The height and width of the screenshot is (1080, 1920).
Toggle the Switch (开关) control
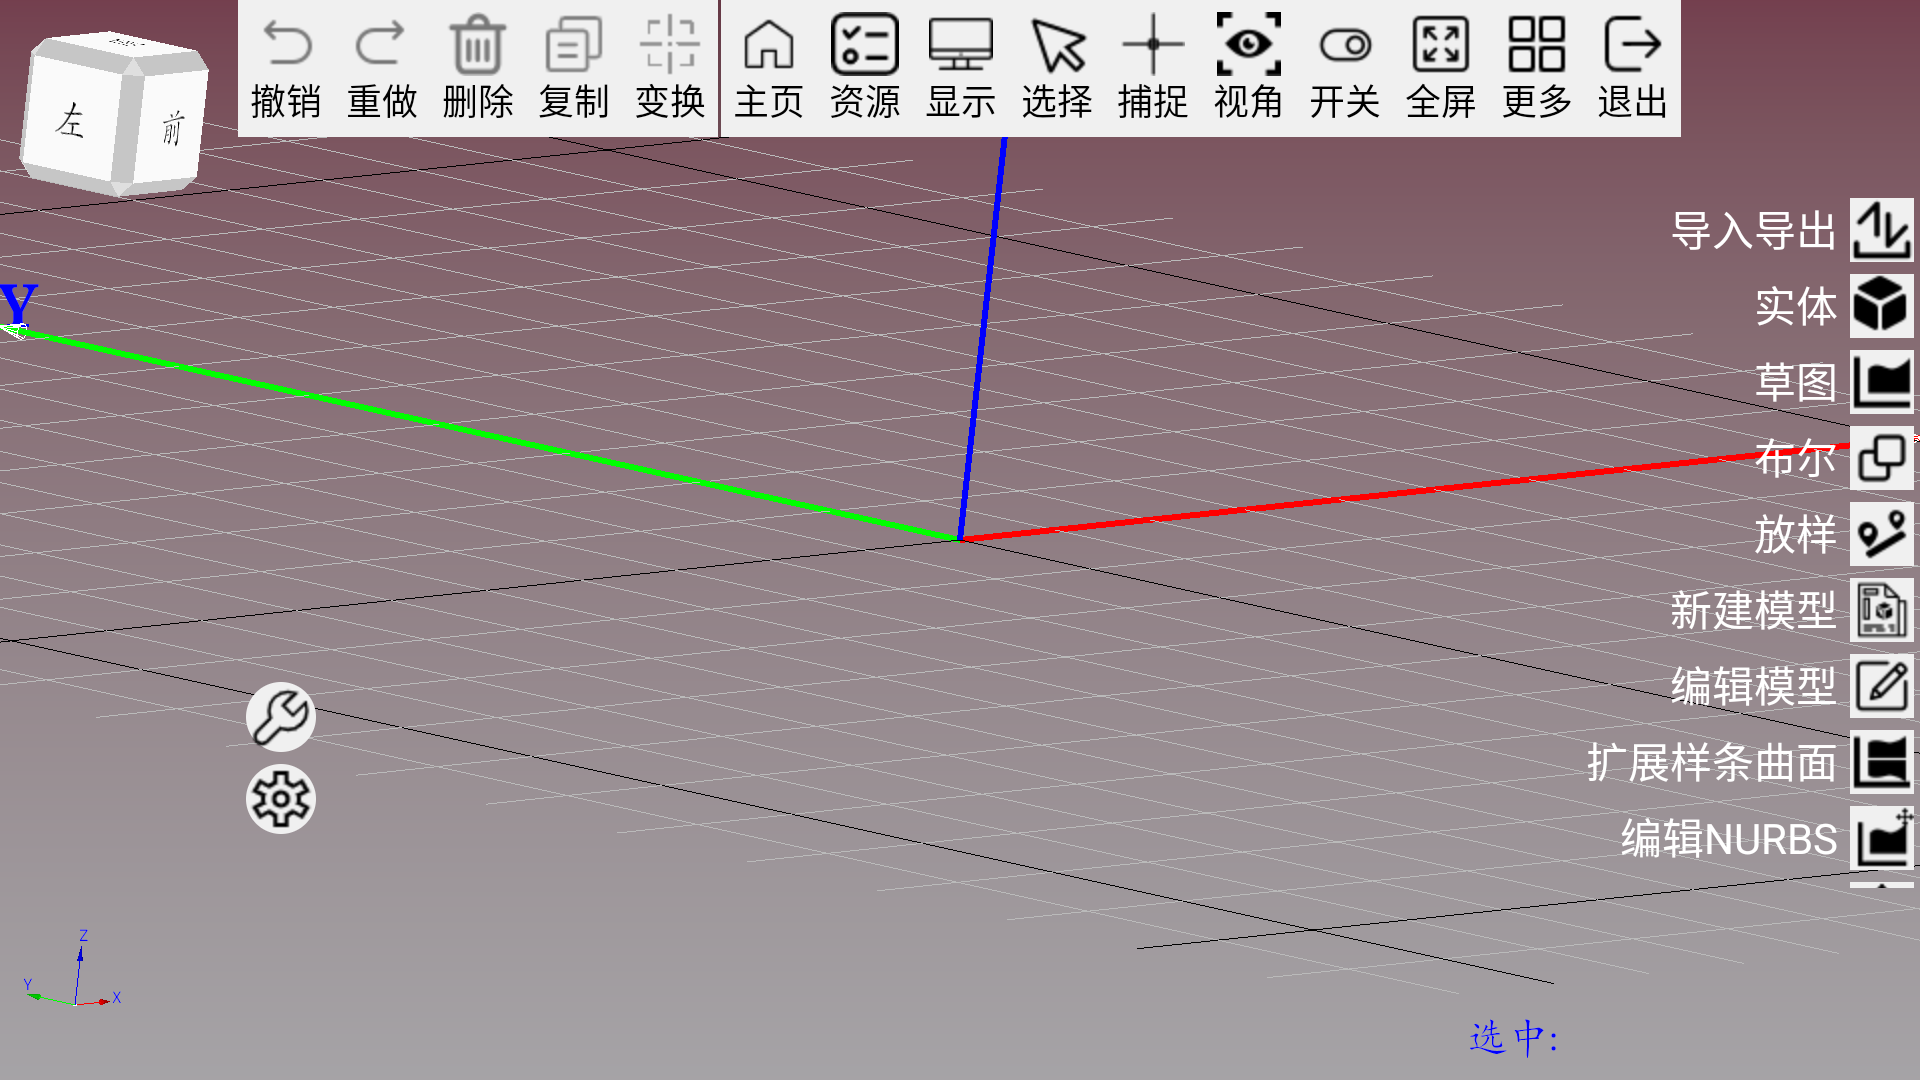[1344, 46]
